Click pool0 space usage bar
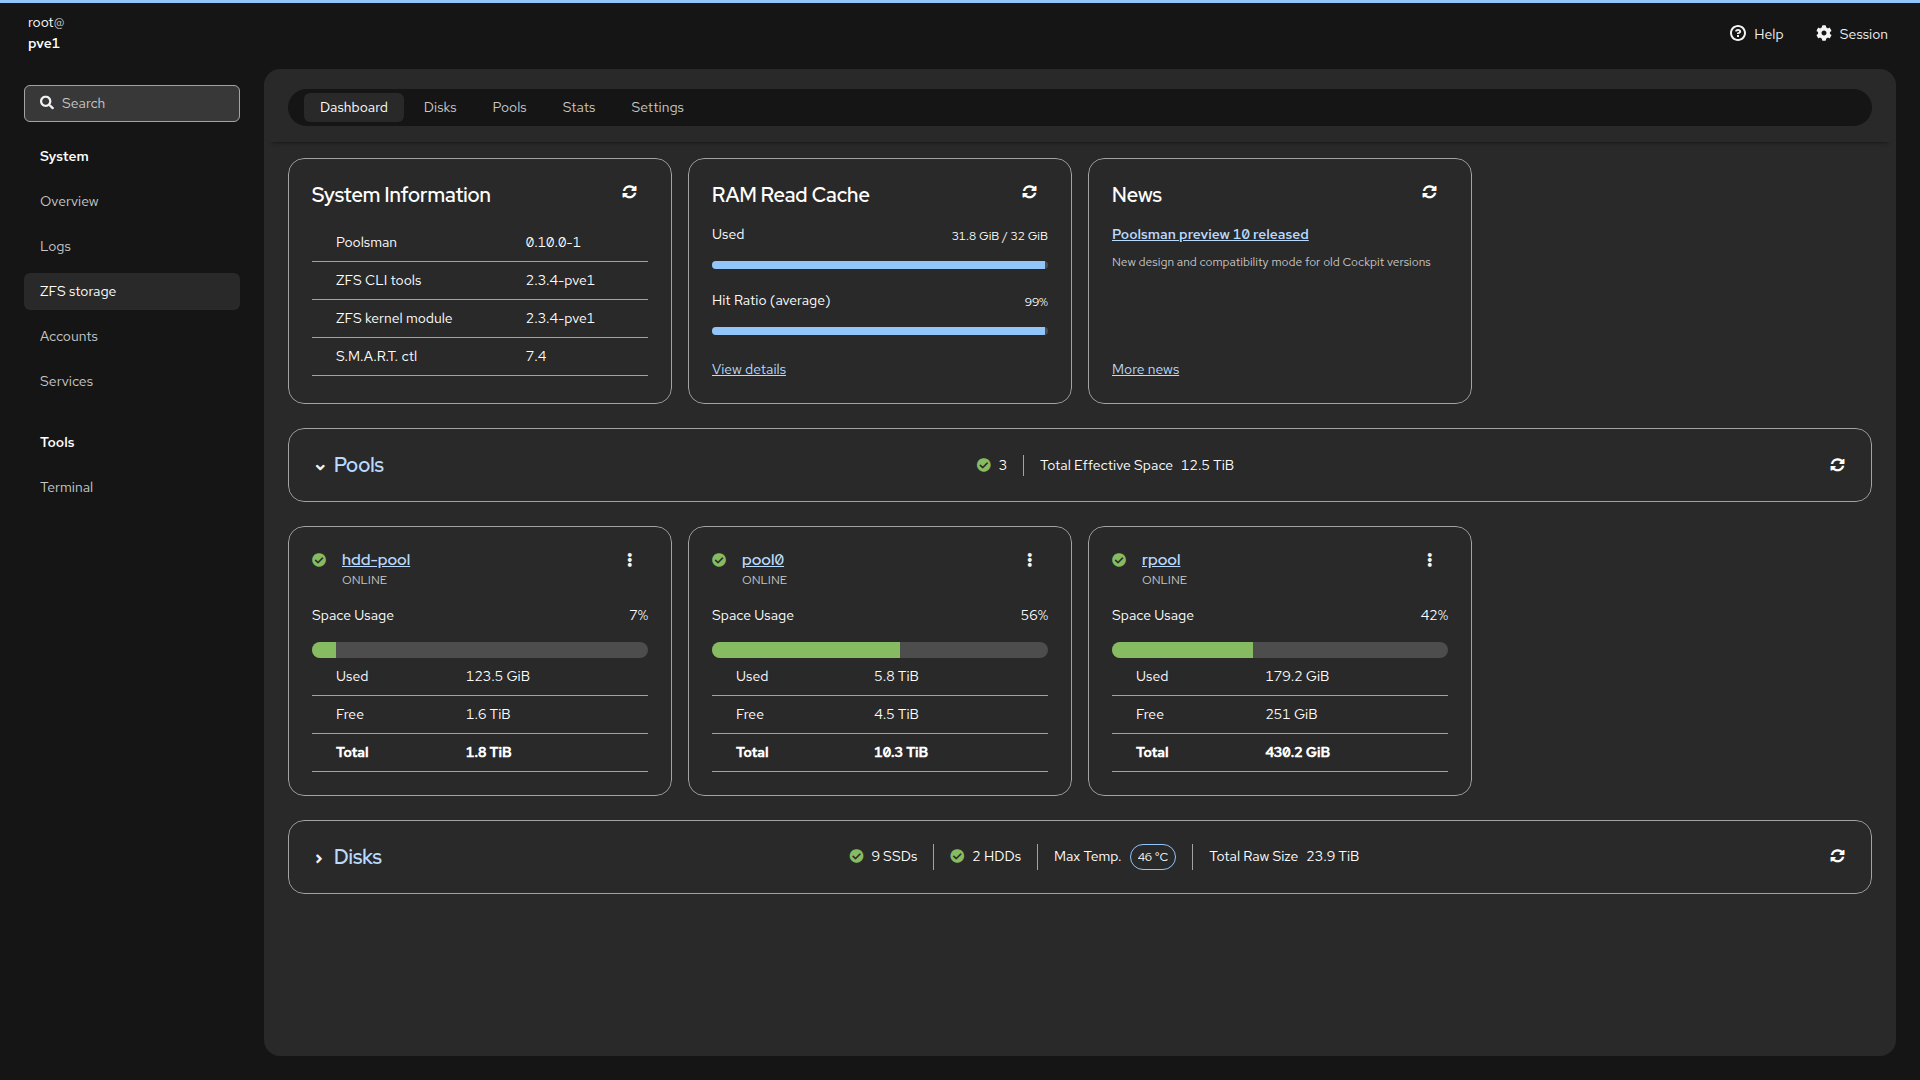This screenshot has width=1920, height=1080. (879, 650)
